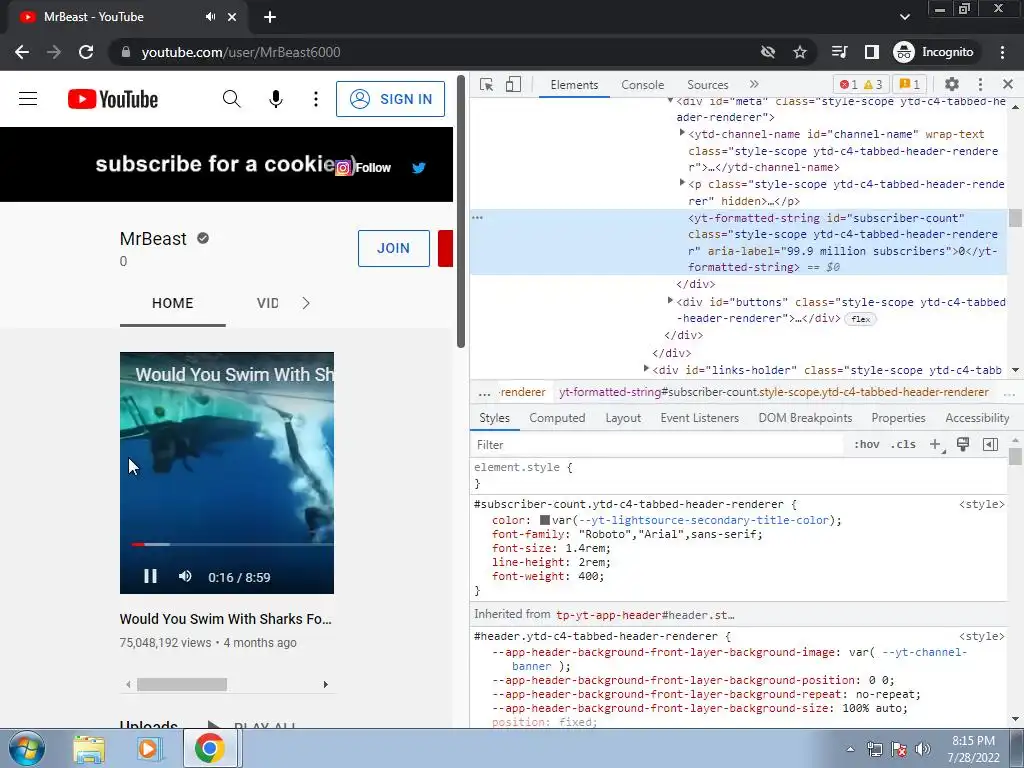The height and width of the screenshot is (768, 1024).
Task: Bookmark page with star icon
Action: point(800,52)
